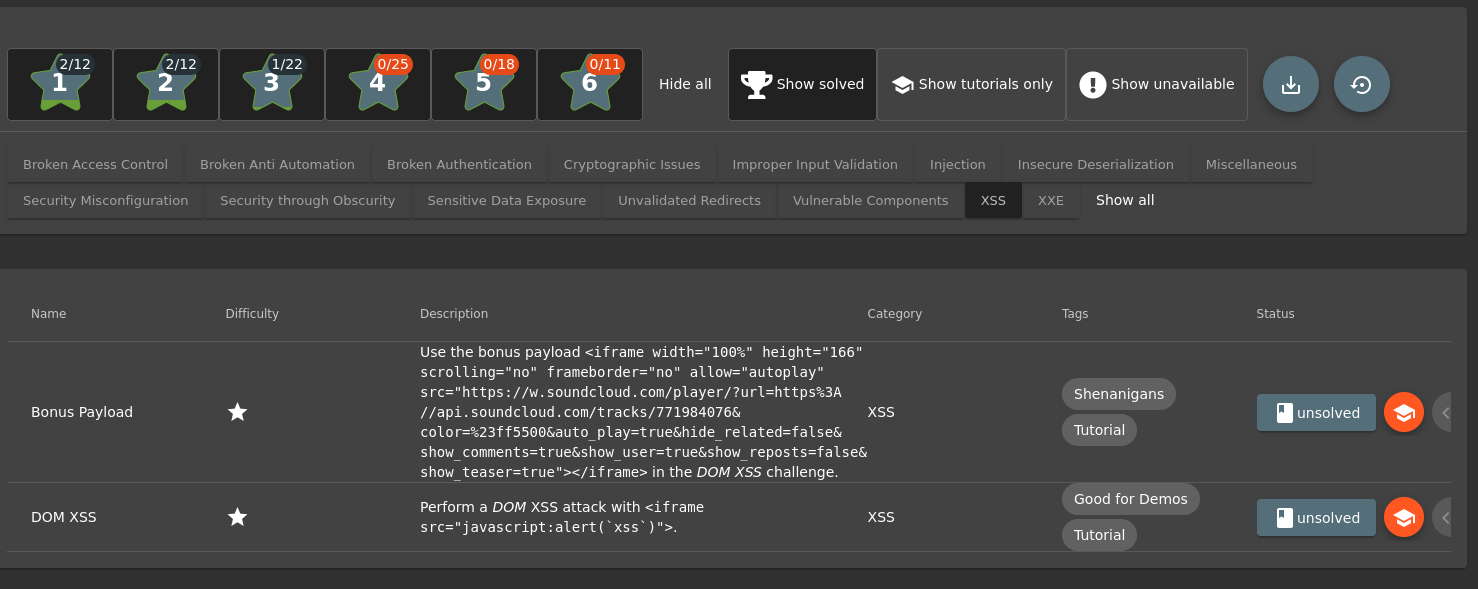The image size is (1478, 589).
Task: Toggle the 3-star difficulty filter
Action: (x=272, y=84)
